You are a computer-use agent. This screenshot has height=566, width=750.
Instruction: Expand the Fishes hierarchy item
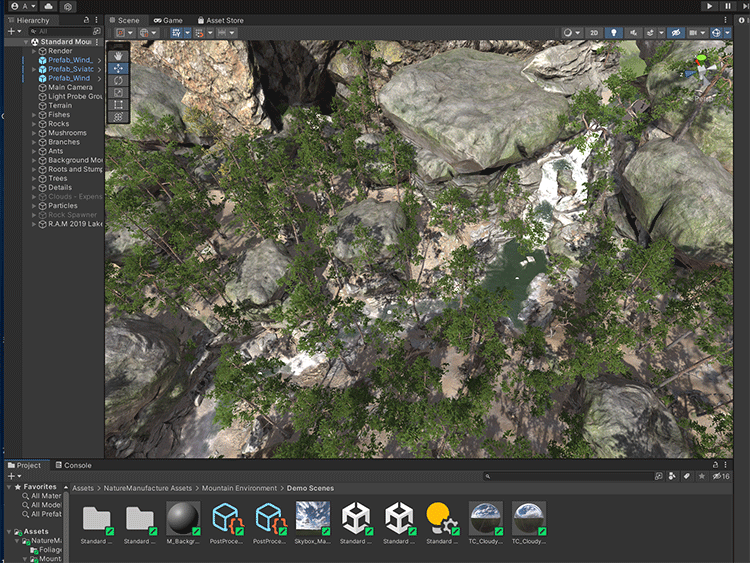click(34, 115)
